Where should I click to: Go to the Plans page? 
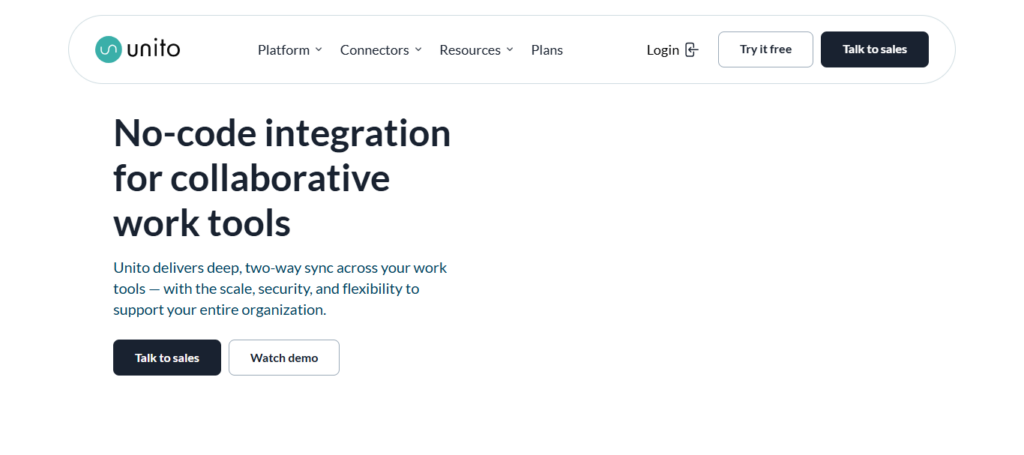click(x=547, y=50)
